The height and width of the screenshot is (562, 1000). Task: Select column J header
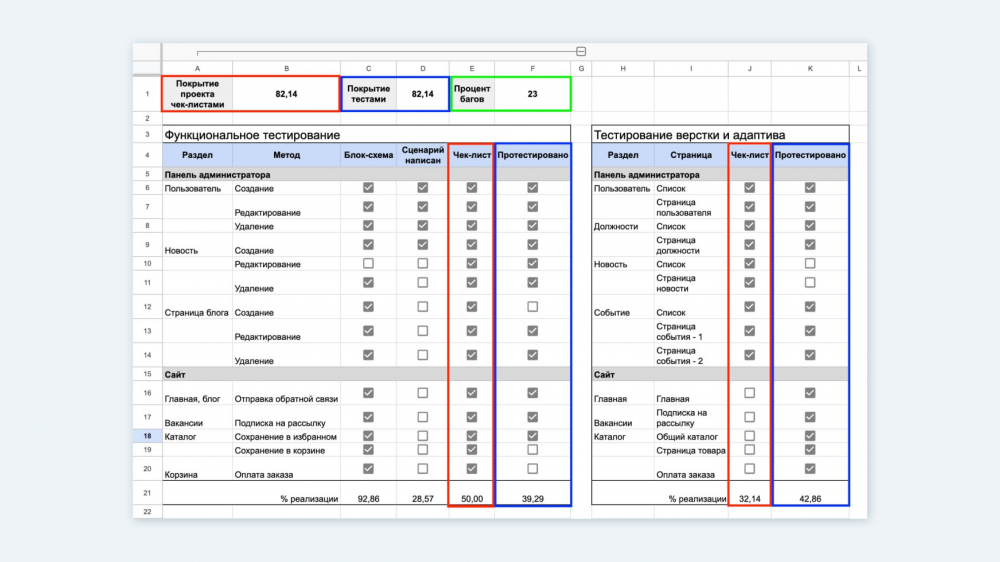coord(749,68)
